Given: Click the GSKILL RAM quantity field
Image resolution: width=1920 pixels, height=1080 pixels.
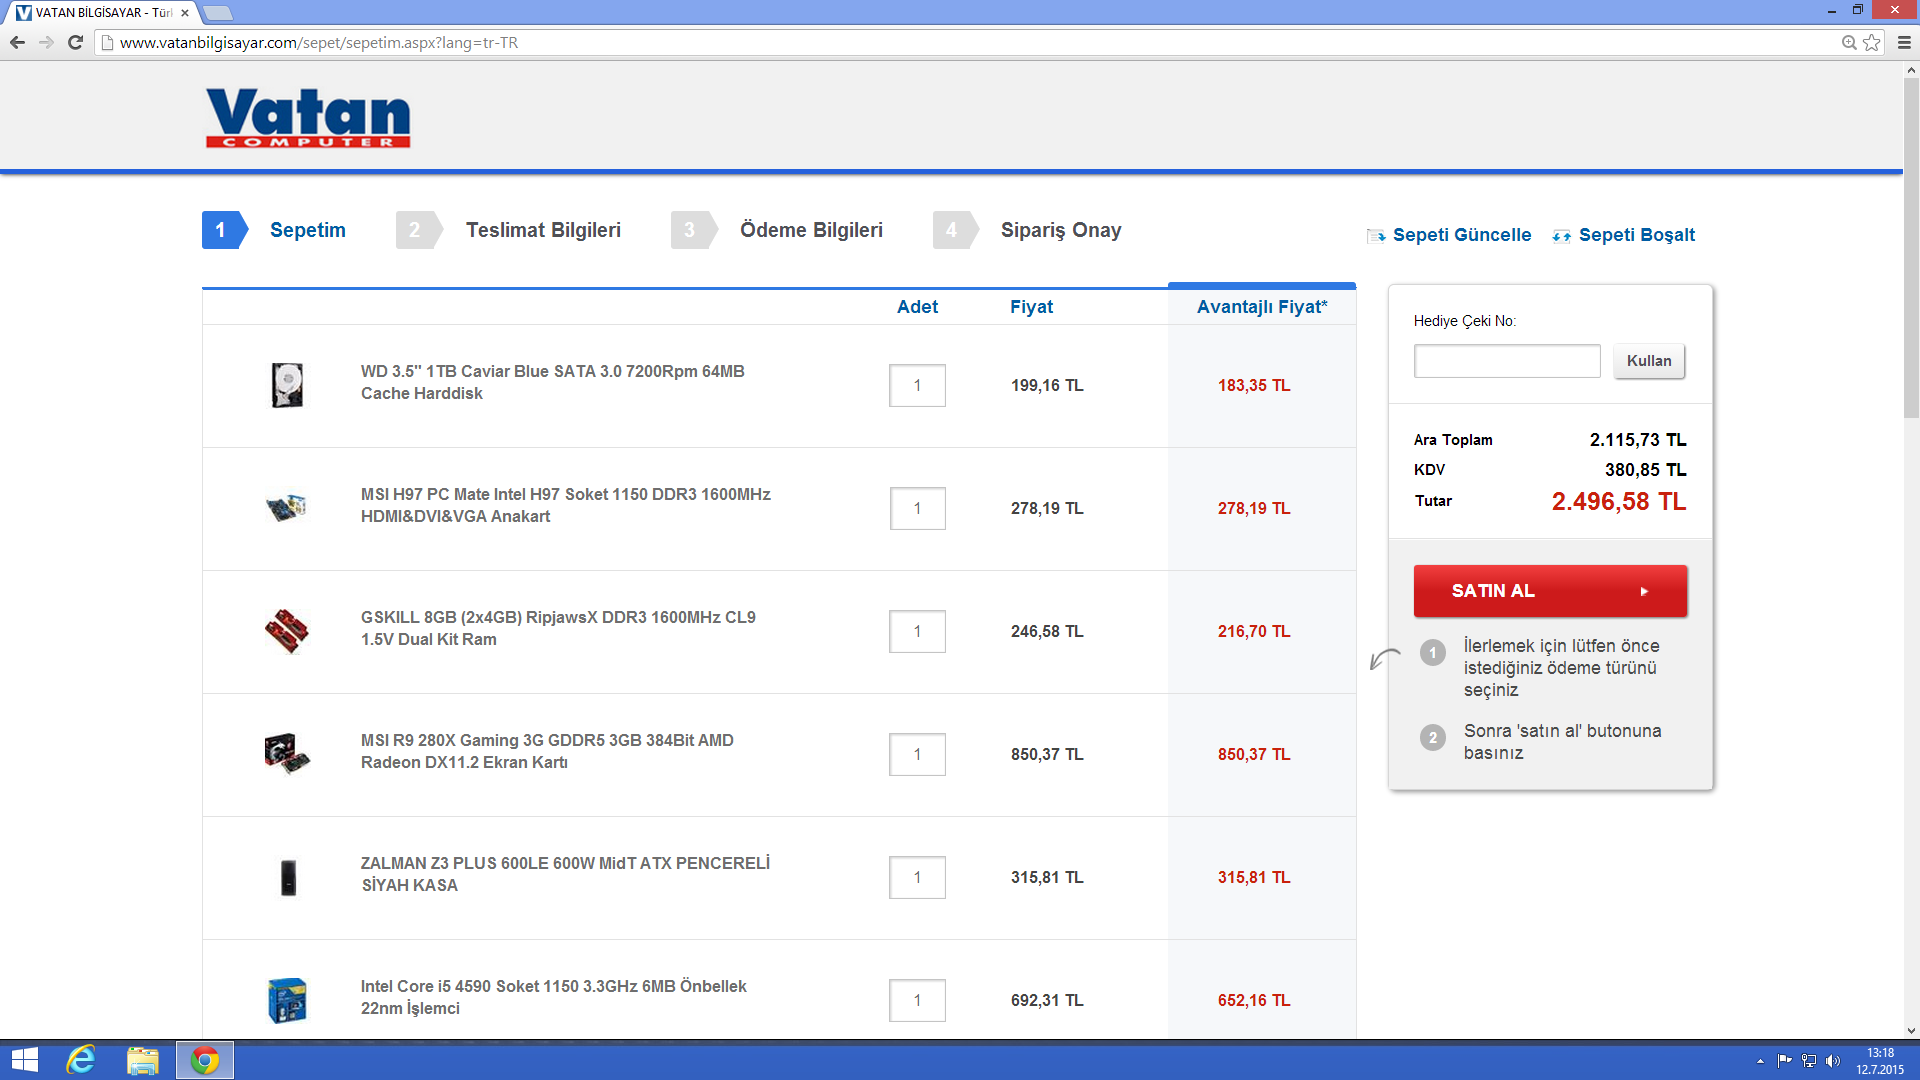Looking at the screenshot, I should click(917, 631).
